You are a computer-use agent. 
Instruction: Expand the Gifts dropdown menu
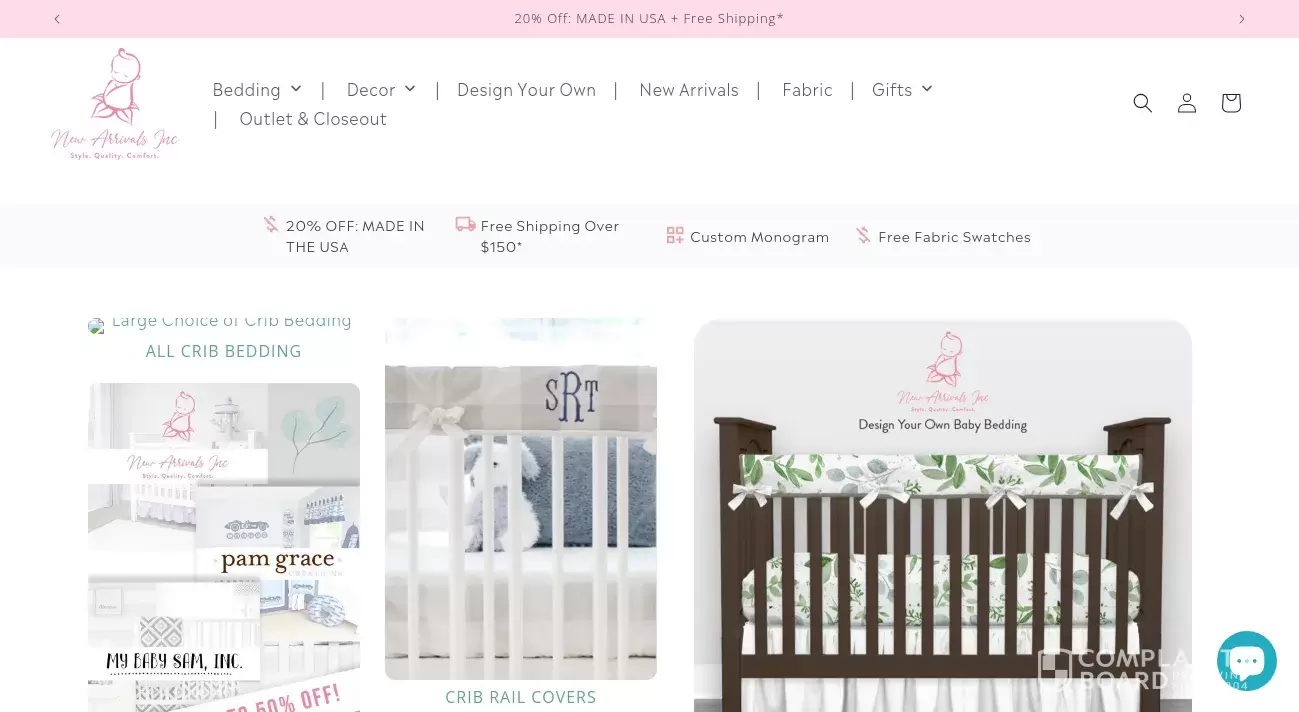click(x=902, y=89)
